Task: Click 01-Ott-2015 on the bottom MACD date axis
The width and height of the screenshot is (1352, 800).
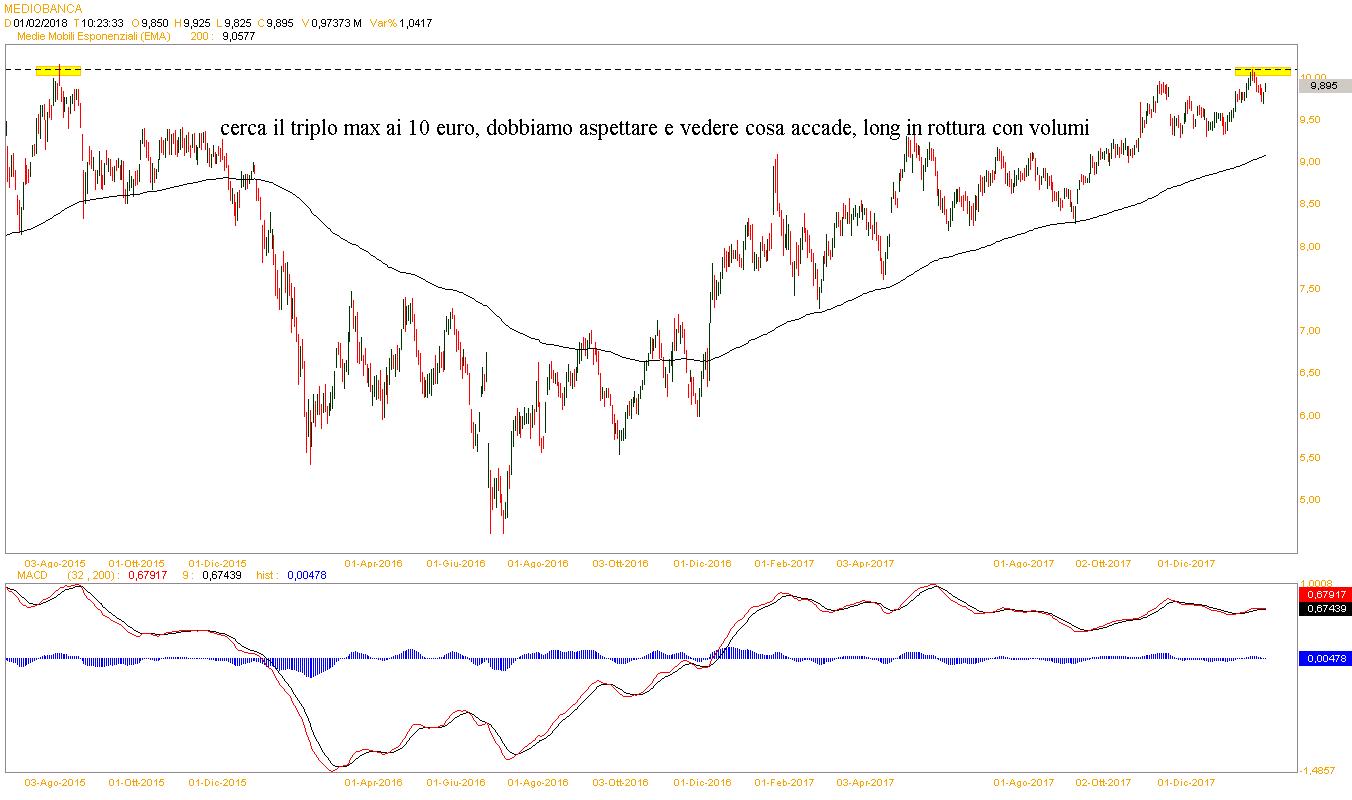Action: pyautogui.click(x=137, y=782)
